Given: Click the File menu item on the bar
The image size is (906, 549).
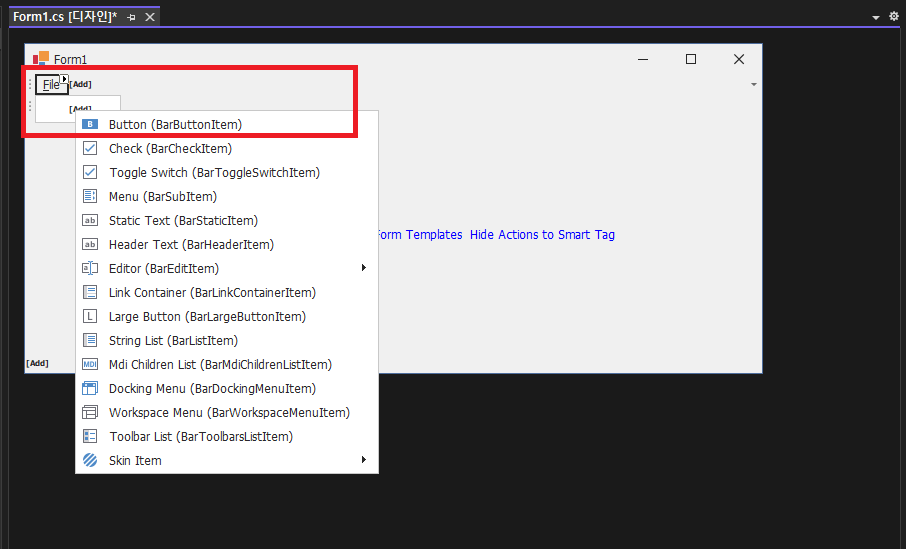Looking at the screenshot, I should pos(51,84).
